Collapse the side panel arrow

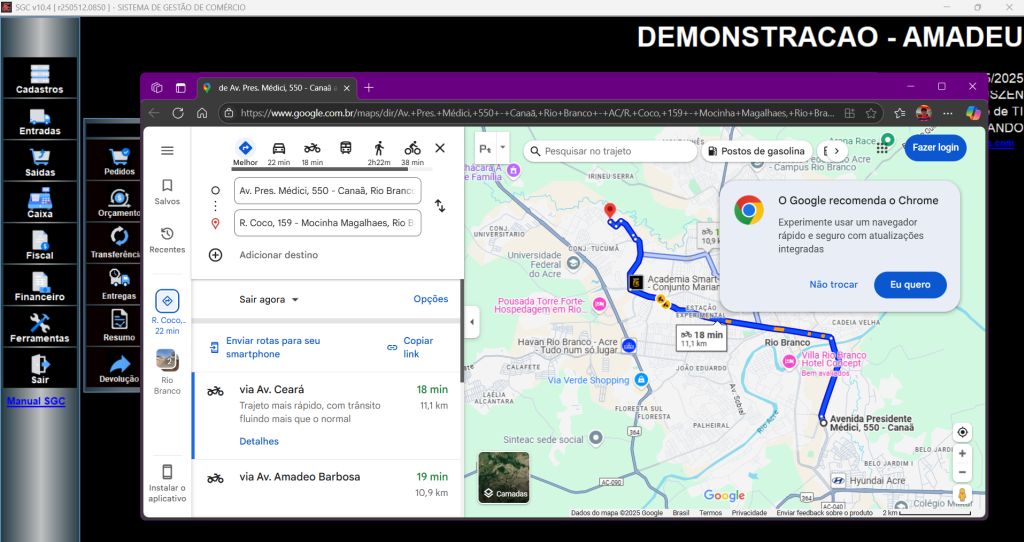(x=472, y=322)
